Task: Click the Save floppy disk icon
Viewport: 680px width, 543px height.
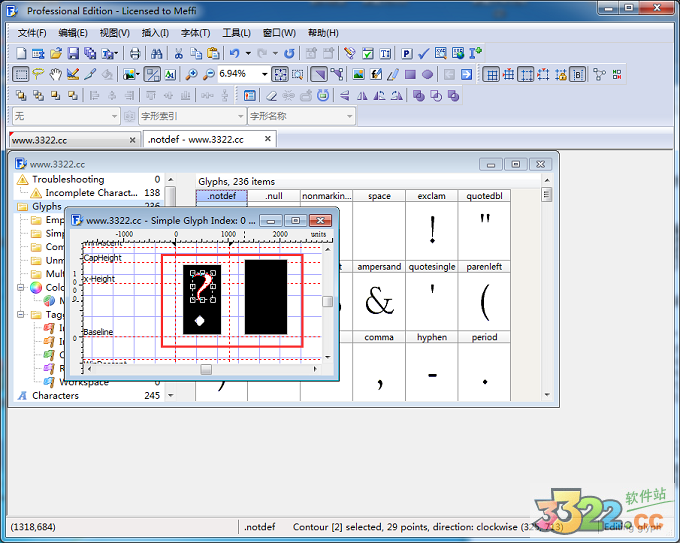Action: (72, 53)
